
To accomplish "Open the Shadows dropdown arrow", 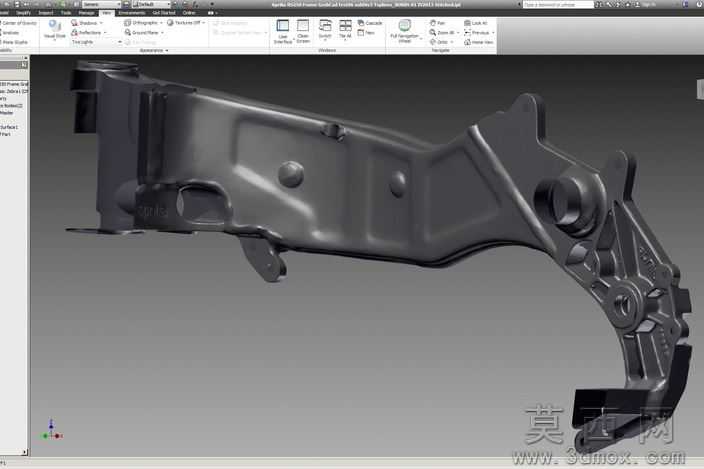I will [101, 23].
